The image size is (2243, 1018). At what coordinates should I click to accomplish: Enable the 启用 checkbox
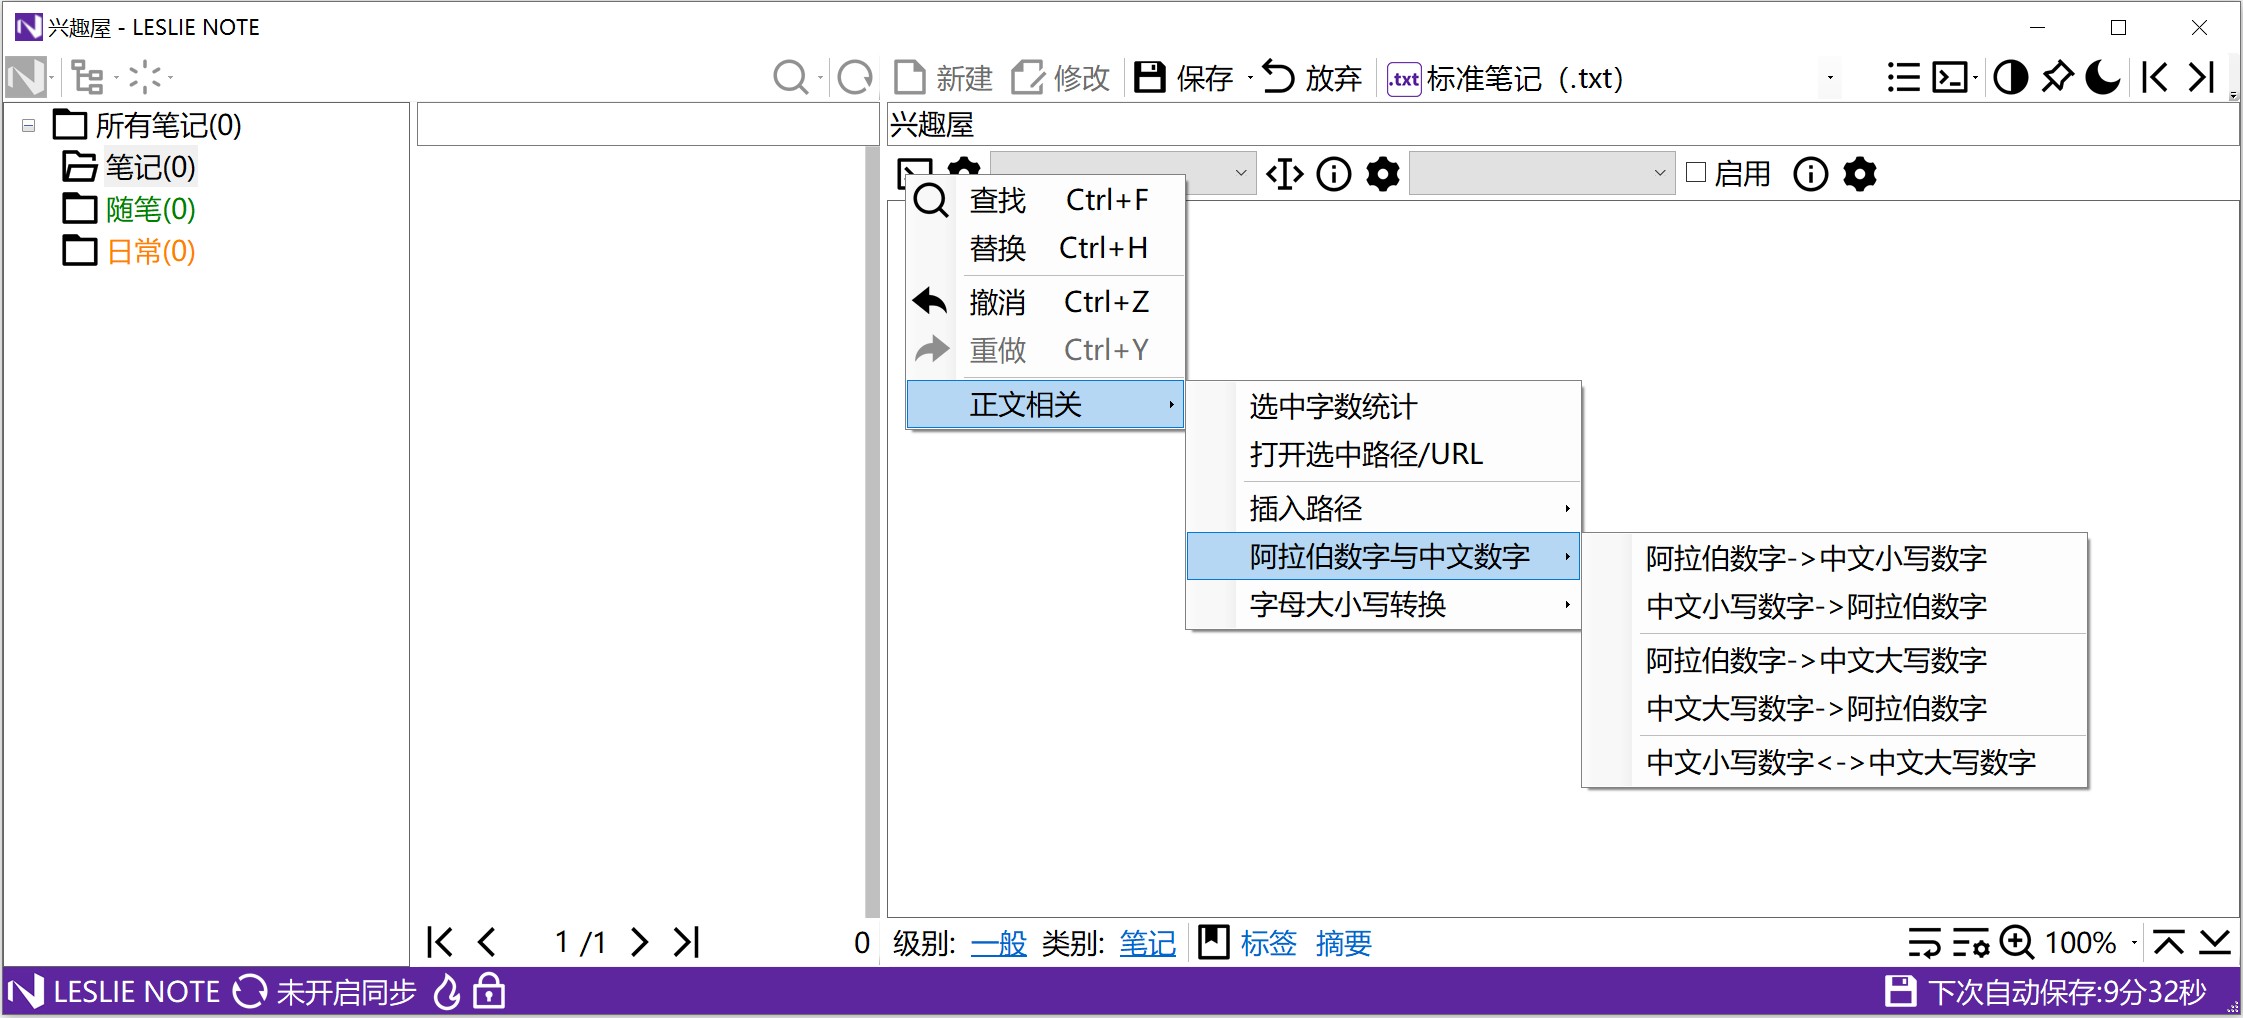1696,172
